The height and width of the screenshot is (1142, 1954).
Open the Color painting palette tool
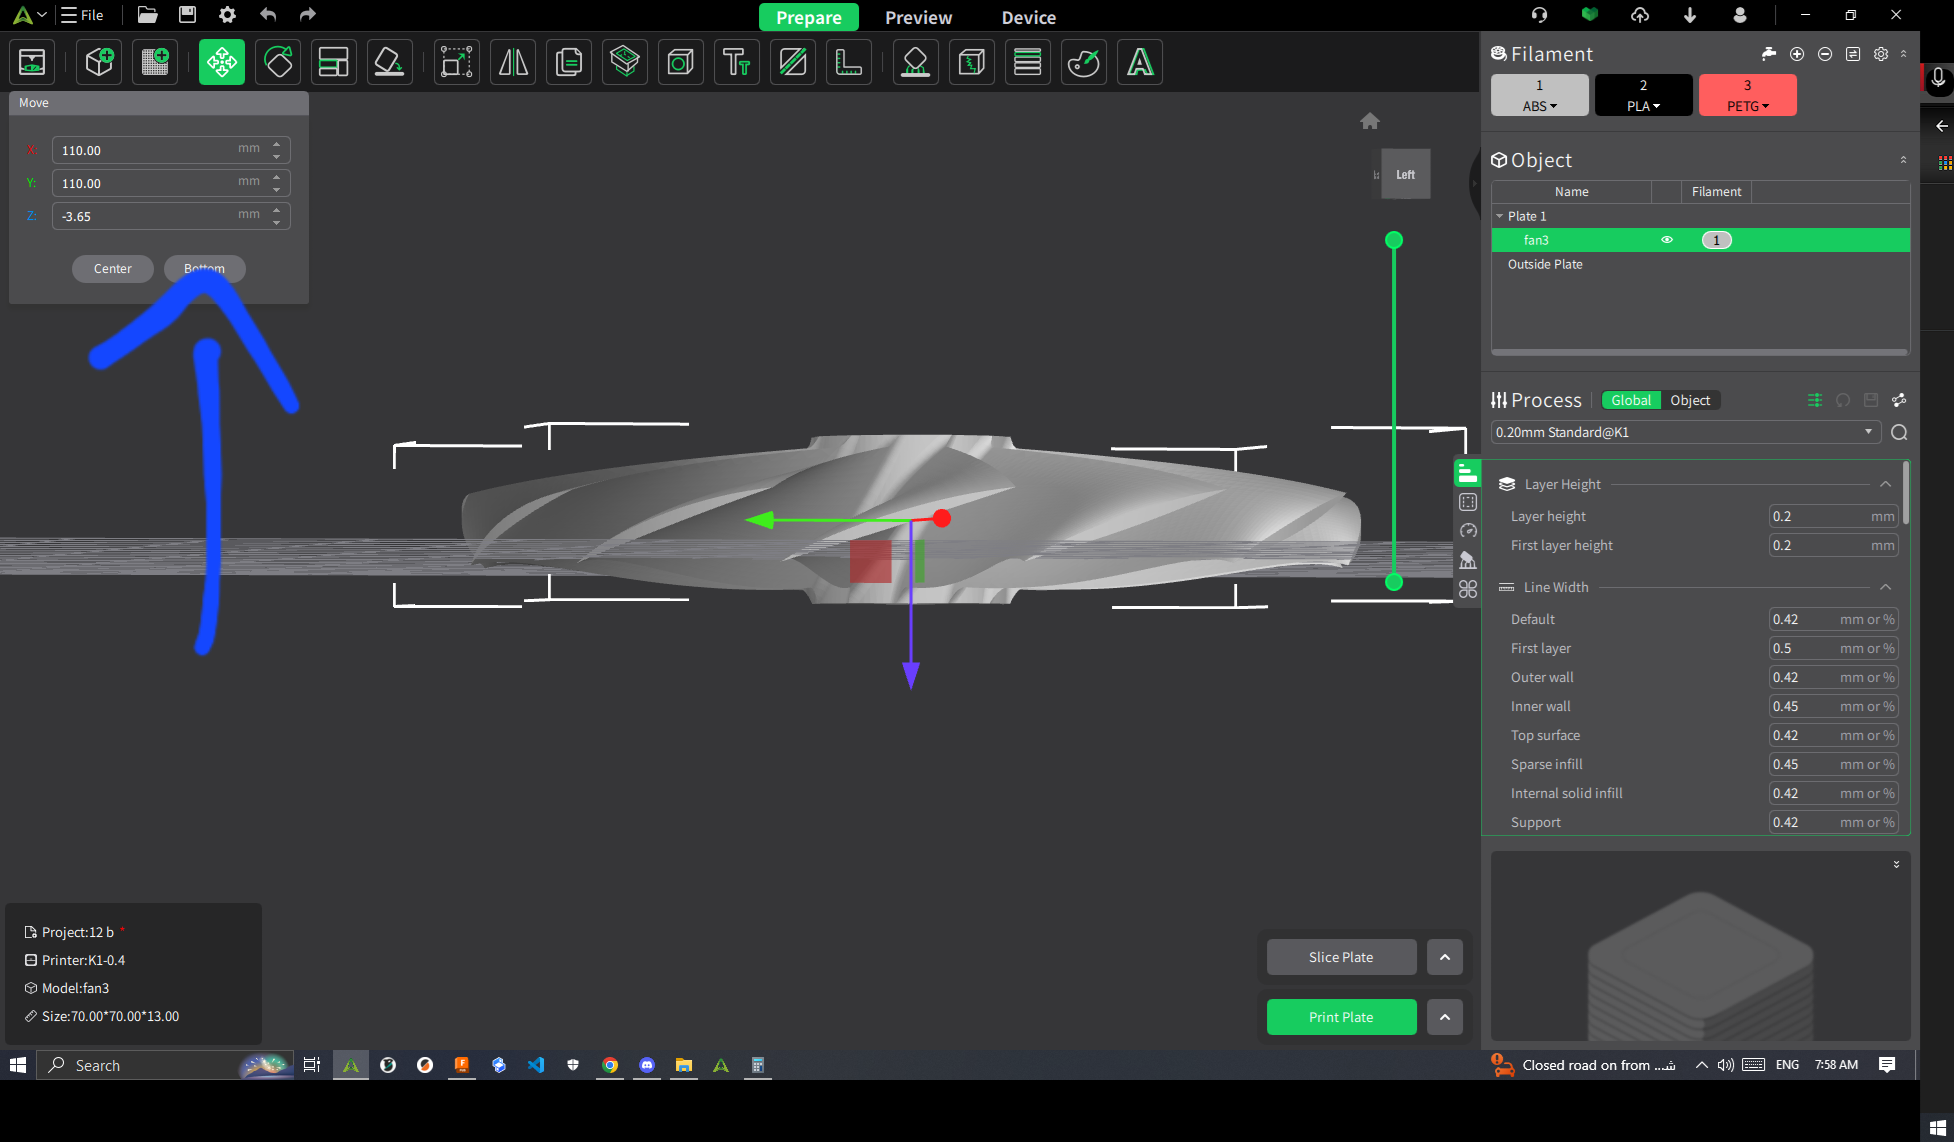pos(1084,63)
